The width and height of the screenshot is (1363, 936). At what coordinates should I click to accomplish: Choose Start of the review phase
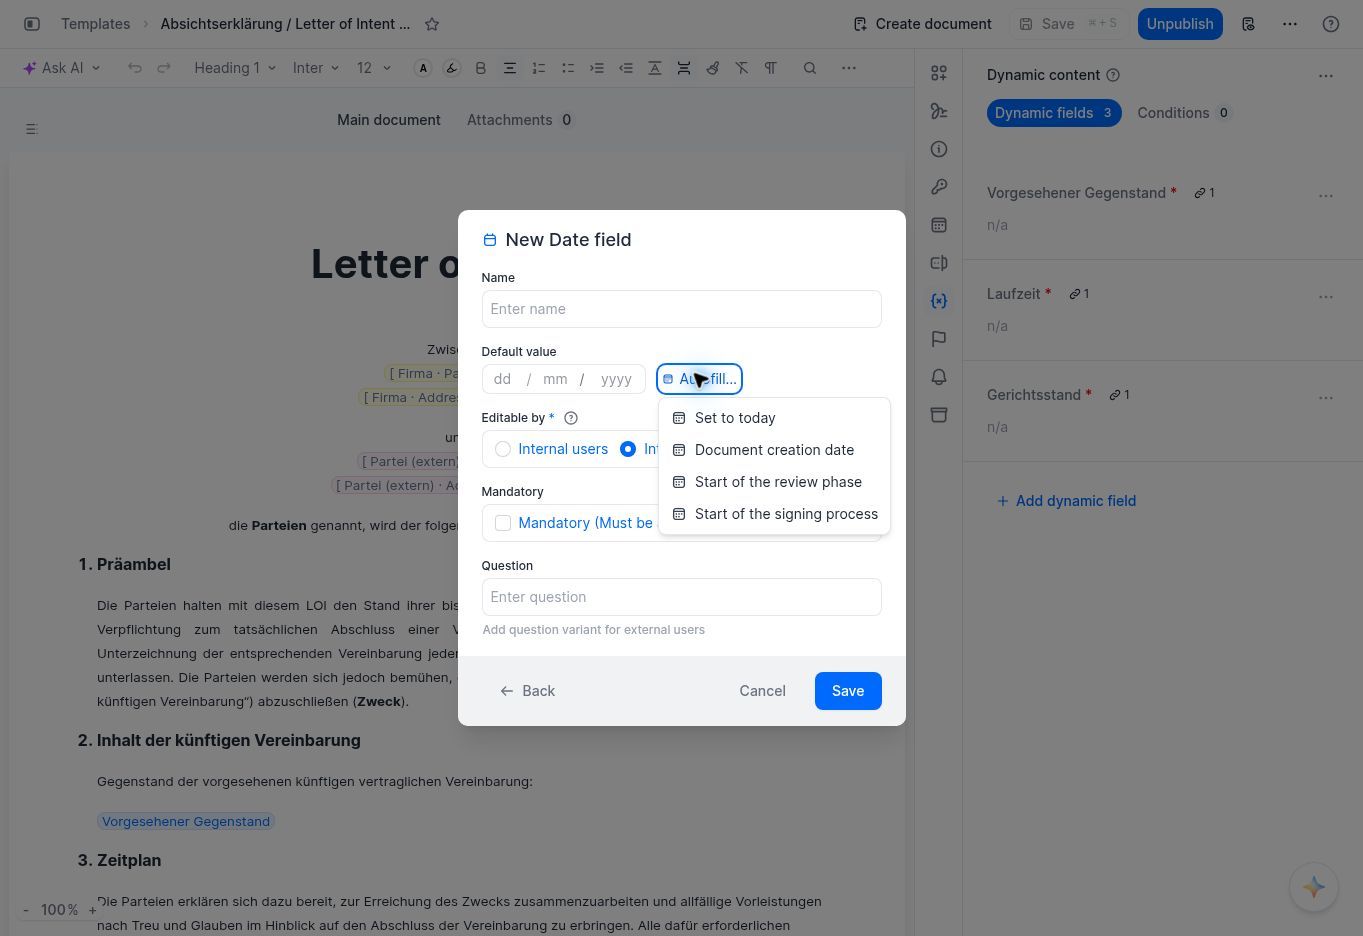[x=774, y=482]
